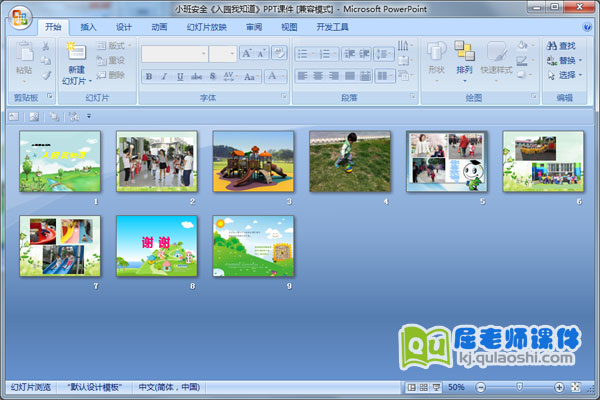600x400 pixels.
Task: Click the Decrease Font Size icon
Action: tap(261, 53)
